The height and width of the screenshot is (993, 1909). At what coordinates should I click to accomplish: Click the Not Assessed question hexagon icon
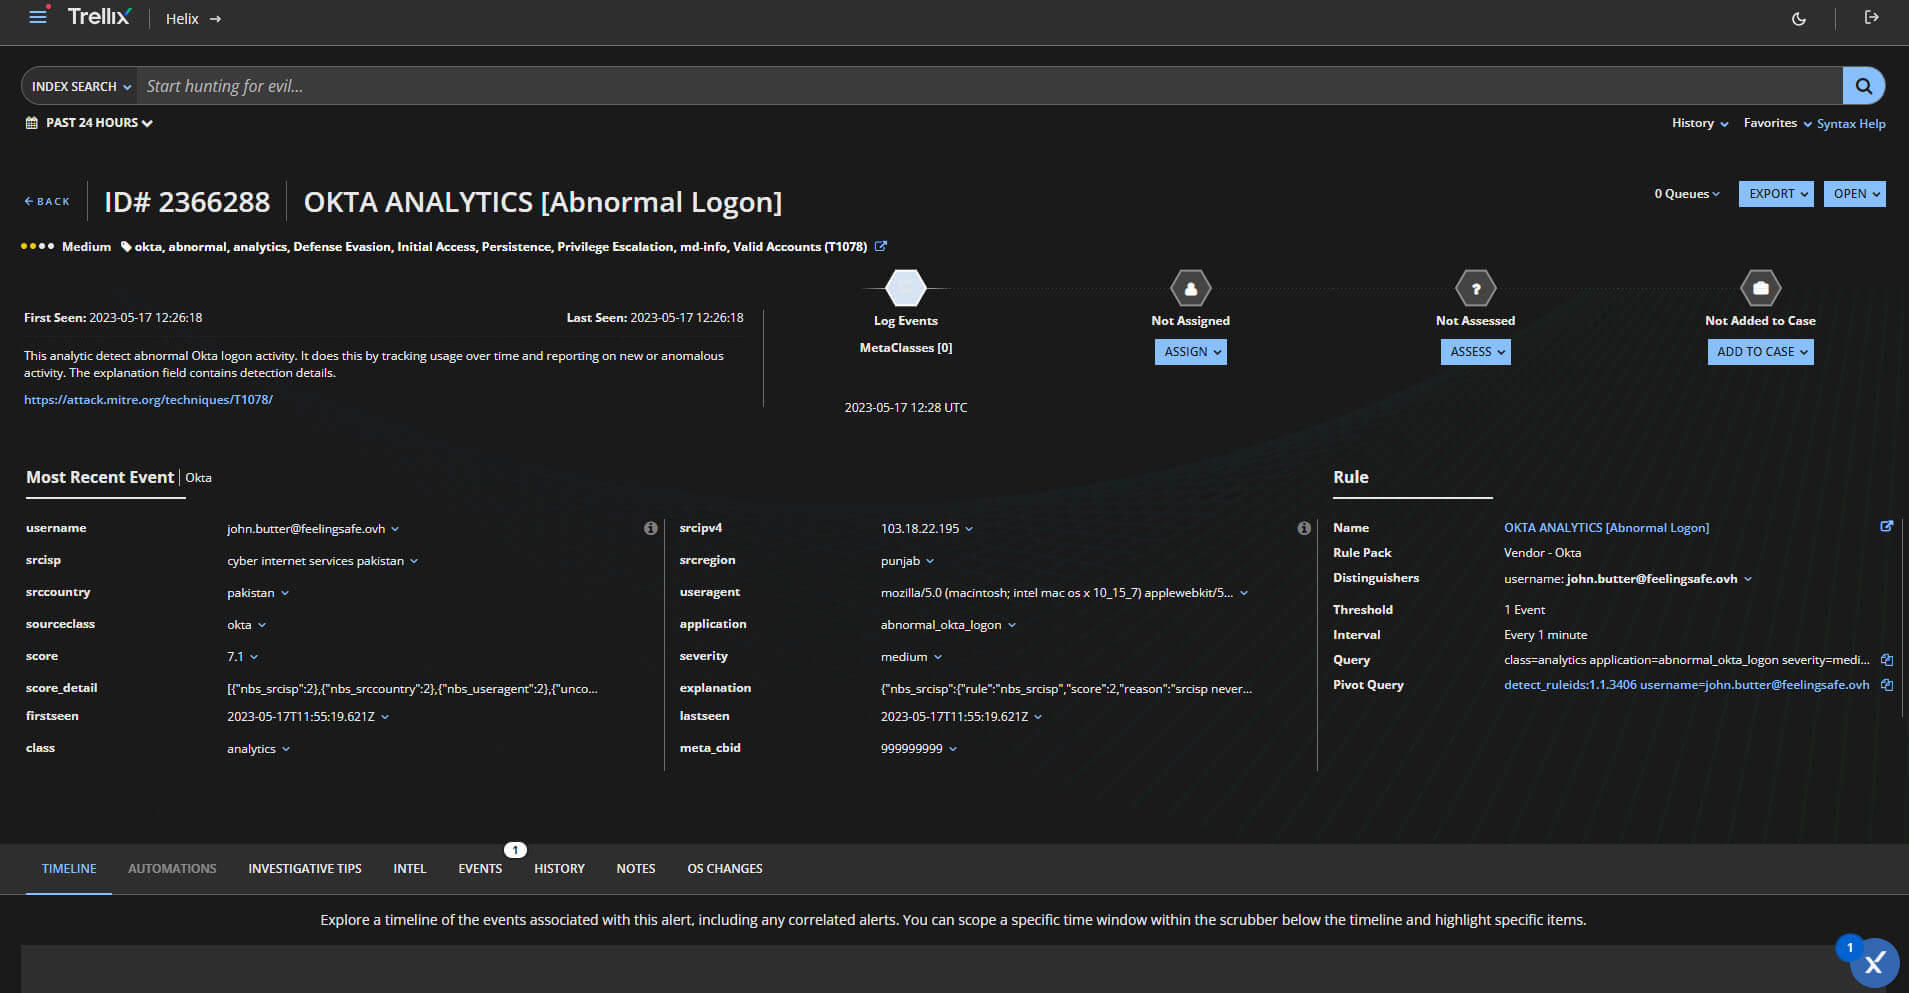tap(1475, 288)
